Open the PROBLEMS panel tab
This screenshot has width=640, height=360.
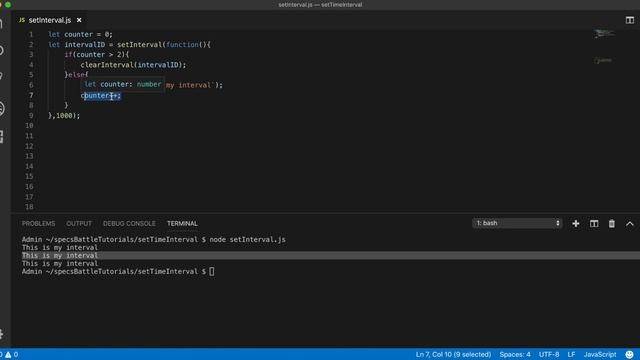coord(38,224)
